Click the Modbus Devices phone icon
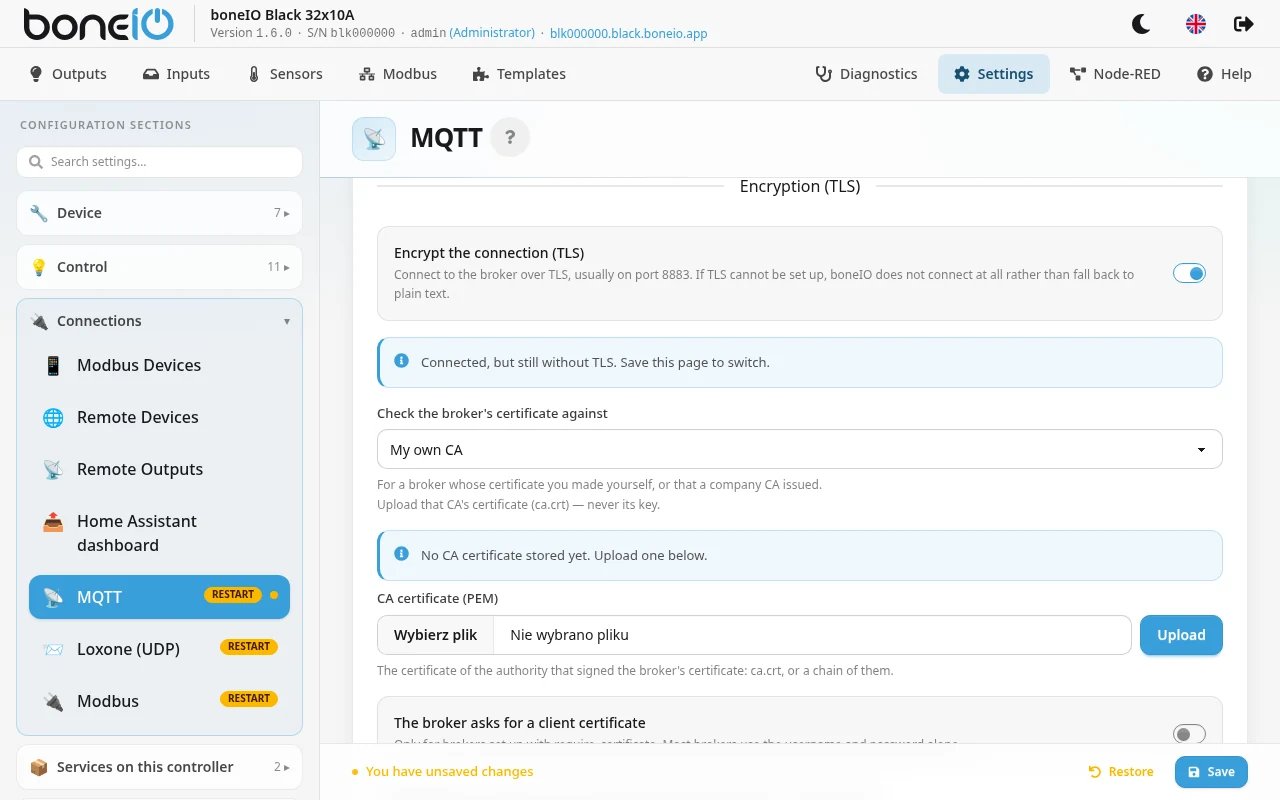The height and width of the screenshot is (800, 1280). (53, 365)
